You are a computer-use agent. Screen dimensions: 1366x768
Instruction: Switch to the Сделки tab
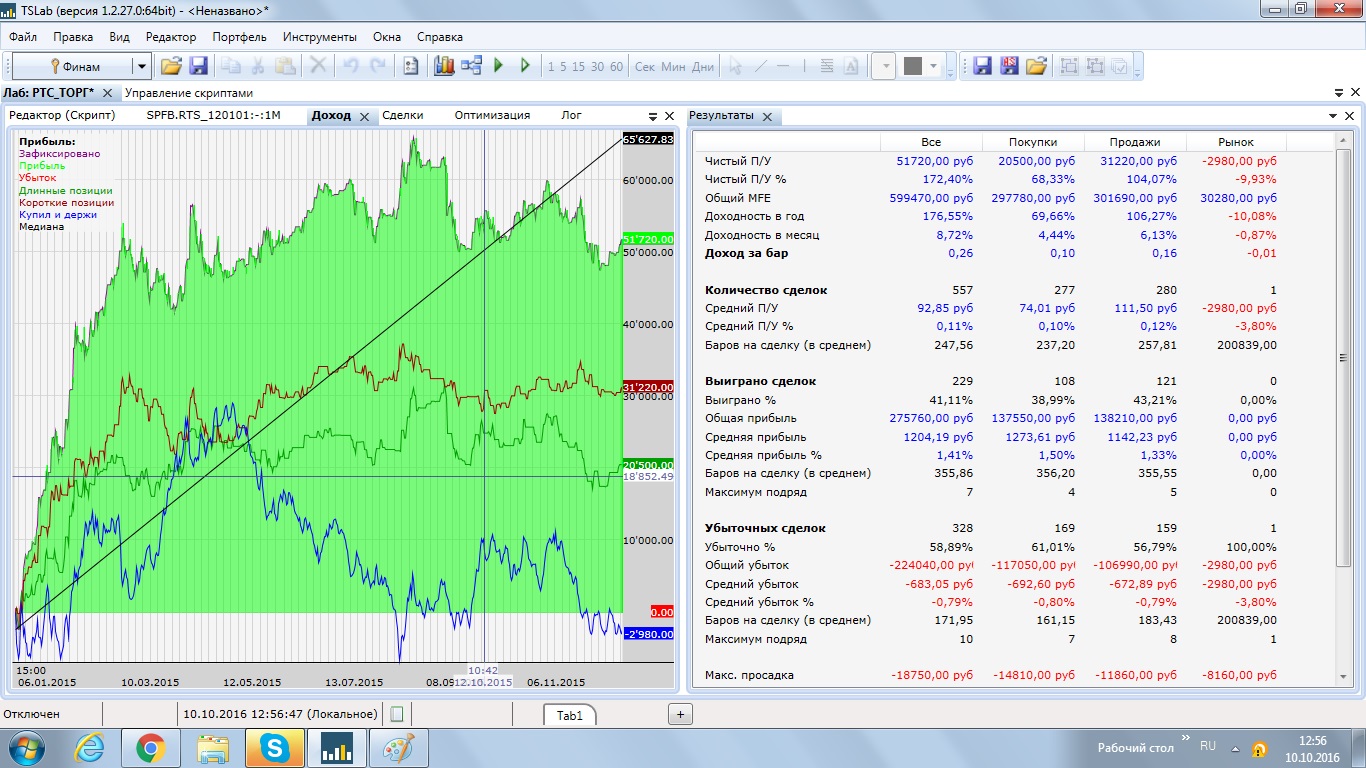pyautogui.click(x=402, y=115)
